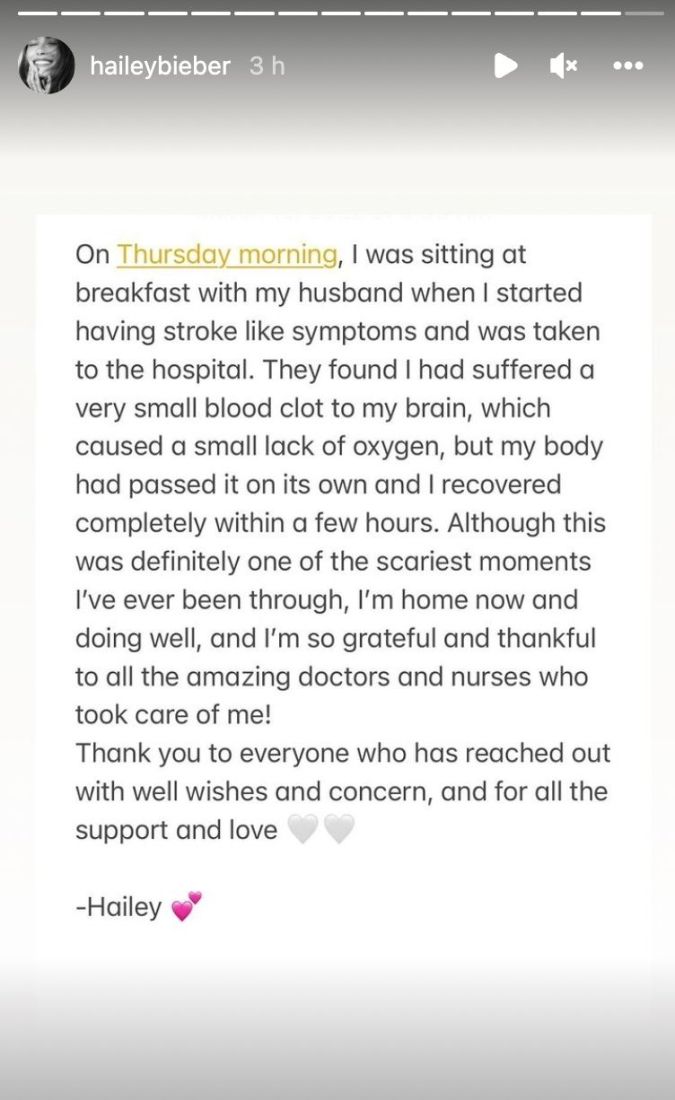Image resolution: width=675 pixels, height=1100 pixels.
Task: Click the pink double hearts emoji
Action: (186, 907)
